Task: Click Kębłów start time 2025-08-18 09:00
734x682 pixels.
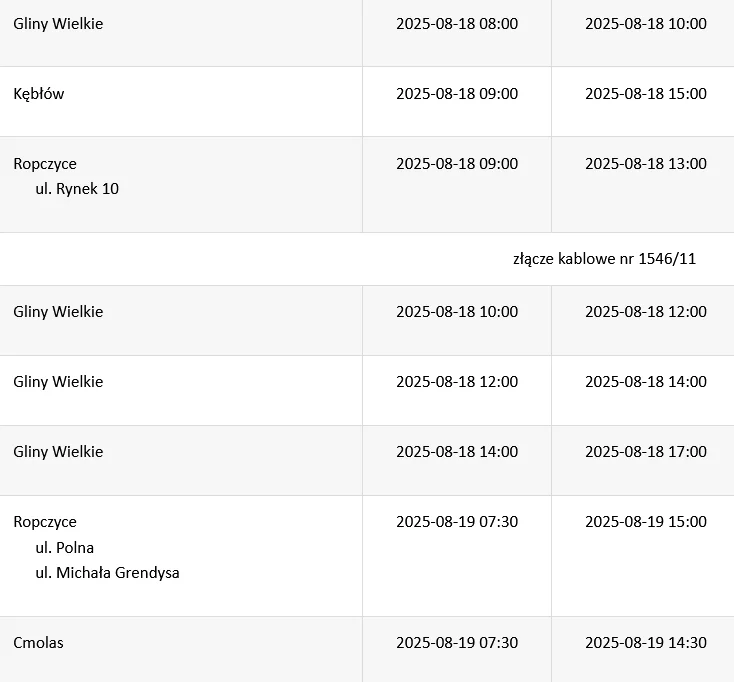Action: [457, 94]
